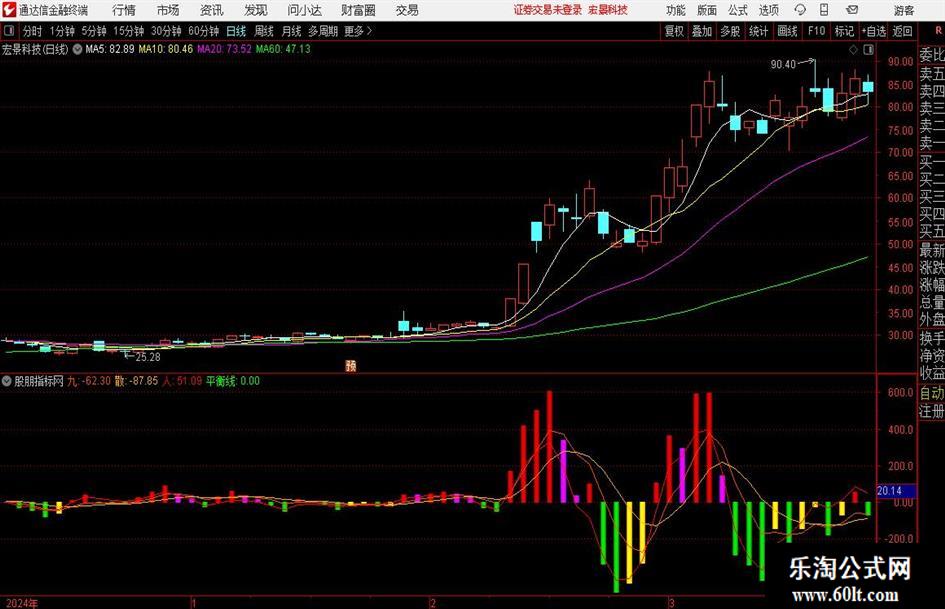This screenshot has height=609, width=945.
Task: Open the mobile phone icon
Action: point(824,10)
